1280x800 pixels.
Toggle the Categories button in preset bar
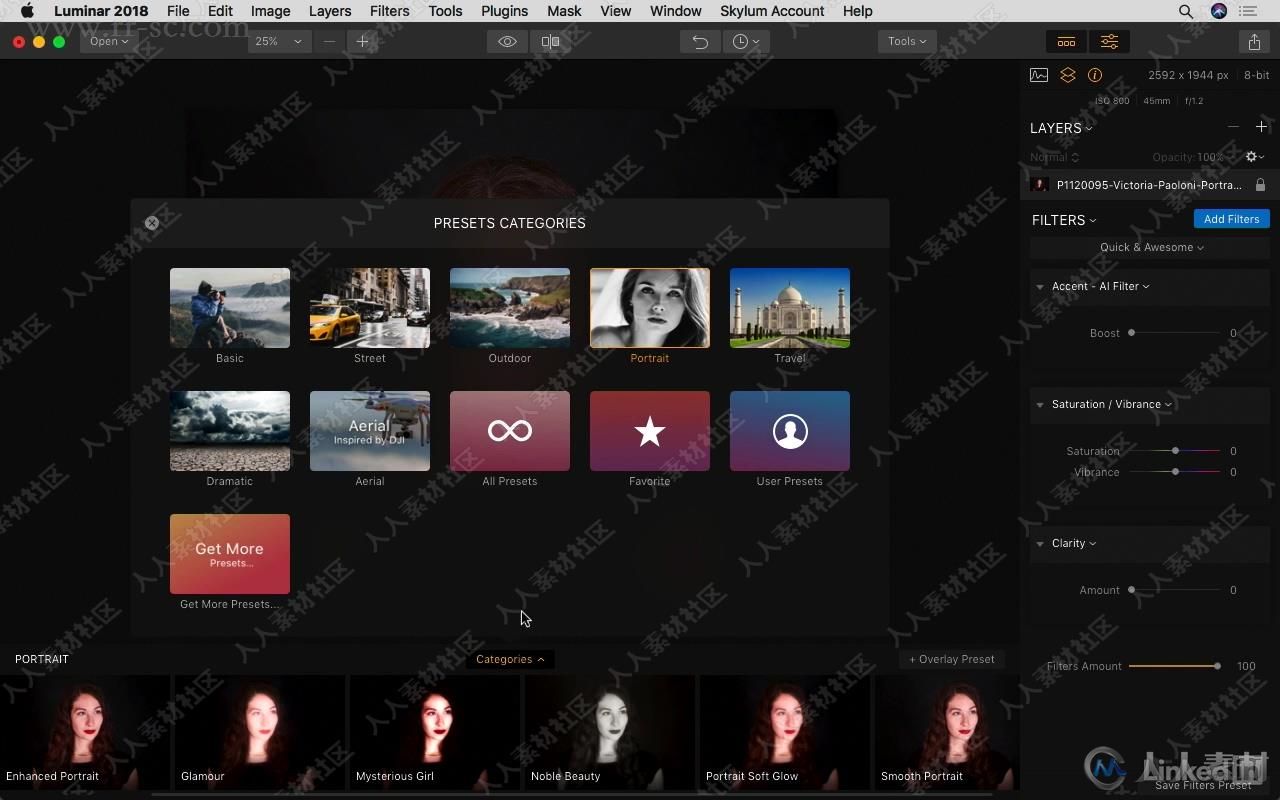[x=510, y=659]
